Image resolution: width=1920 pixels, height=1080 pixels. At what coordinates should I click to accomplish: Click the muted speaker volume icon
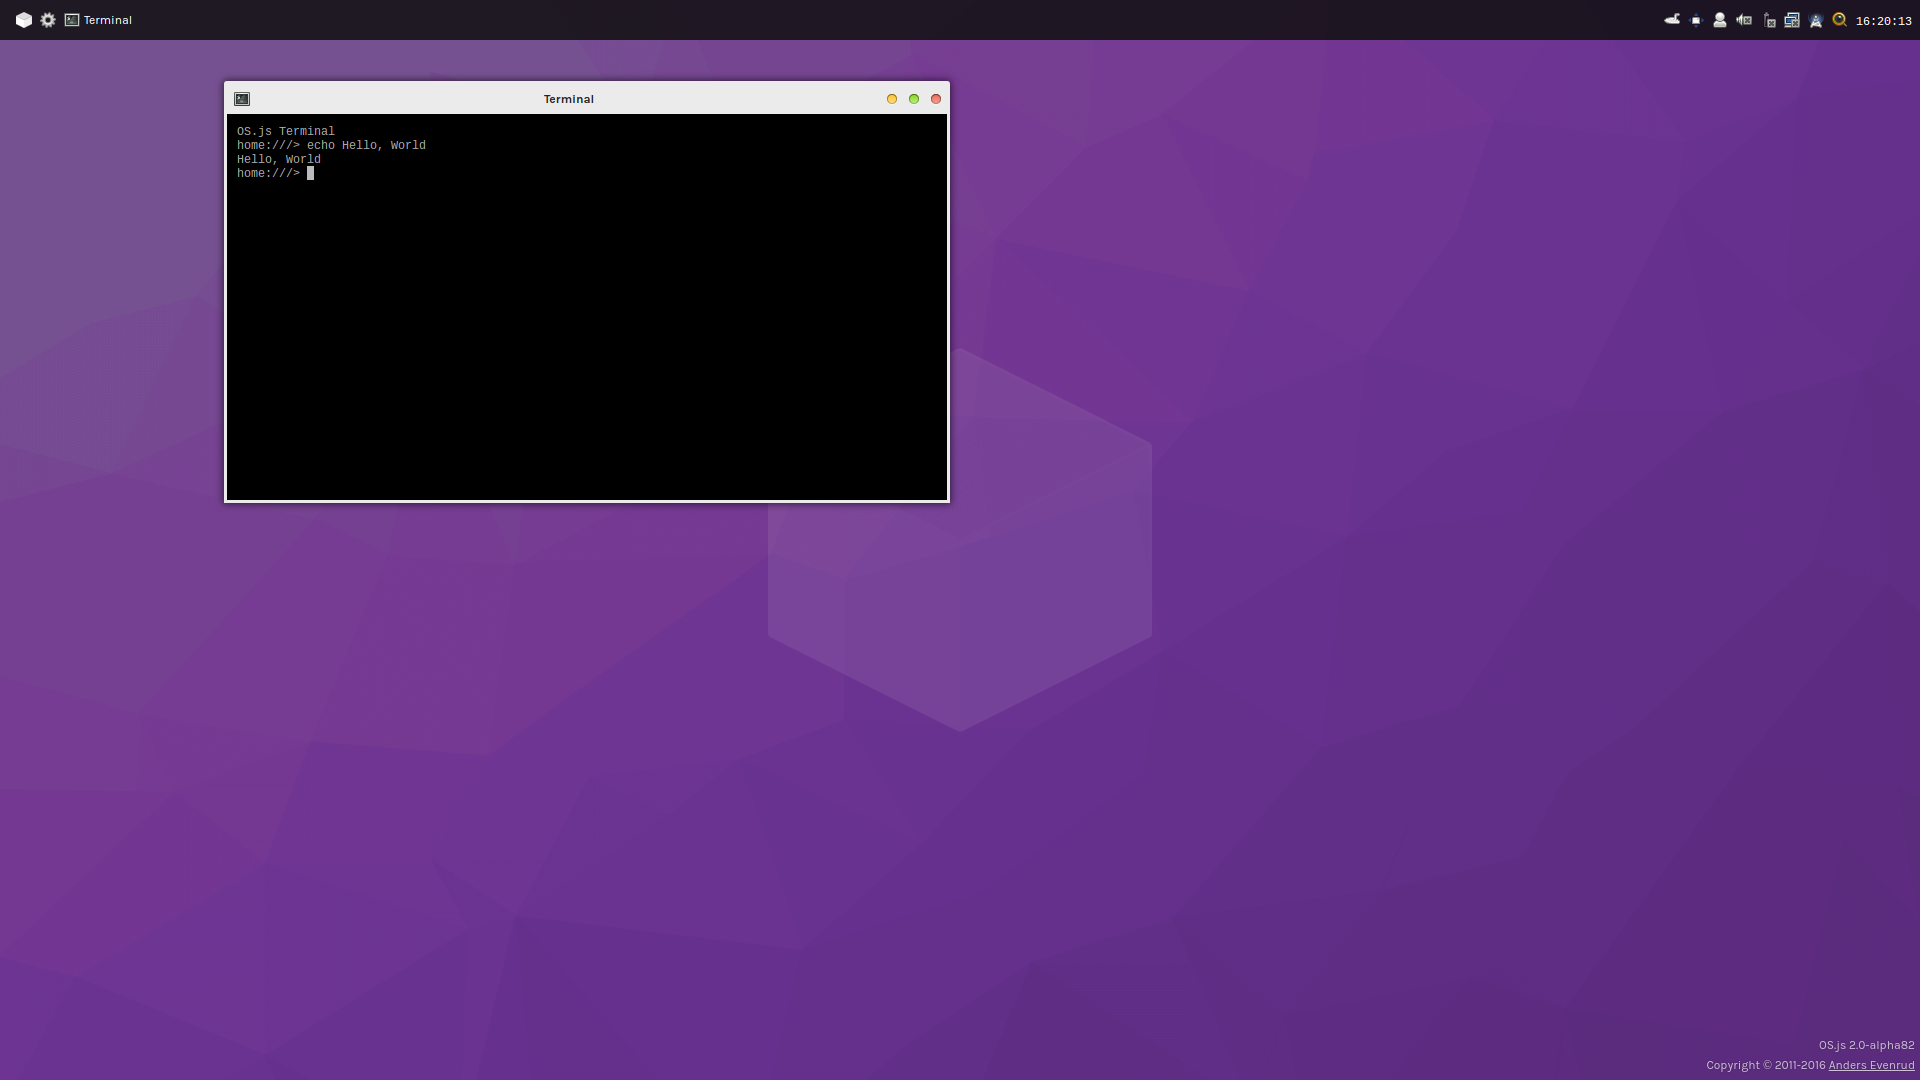pos(1744,20)
